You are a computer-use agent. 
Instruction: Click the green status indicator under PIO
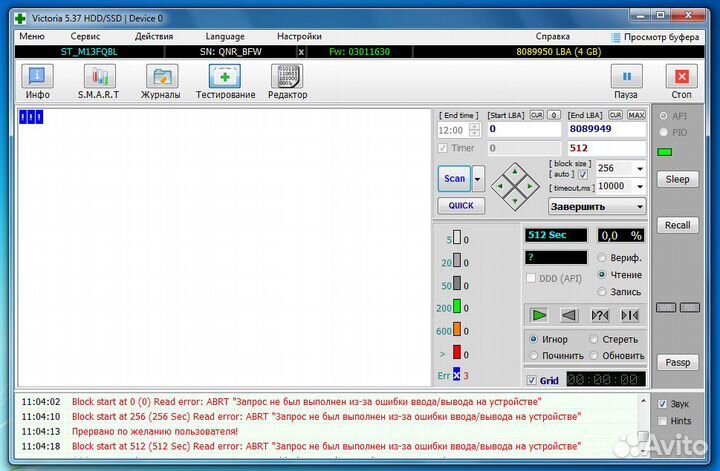[664, 152]
